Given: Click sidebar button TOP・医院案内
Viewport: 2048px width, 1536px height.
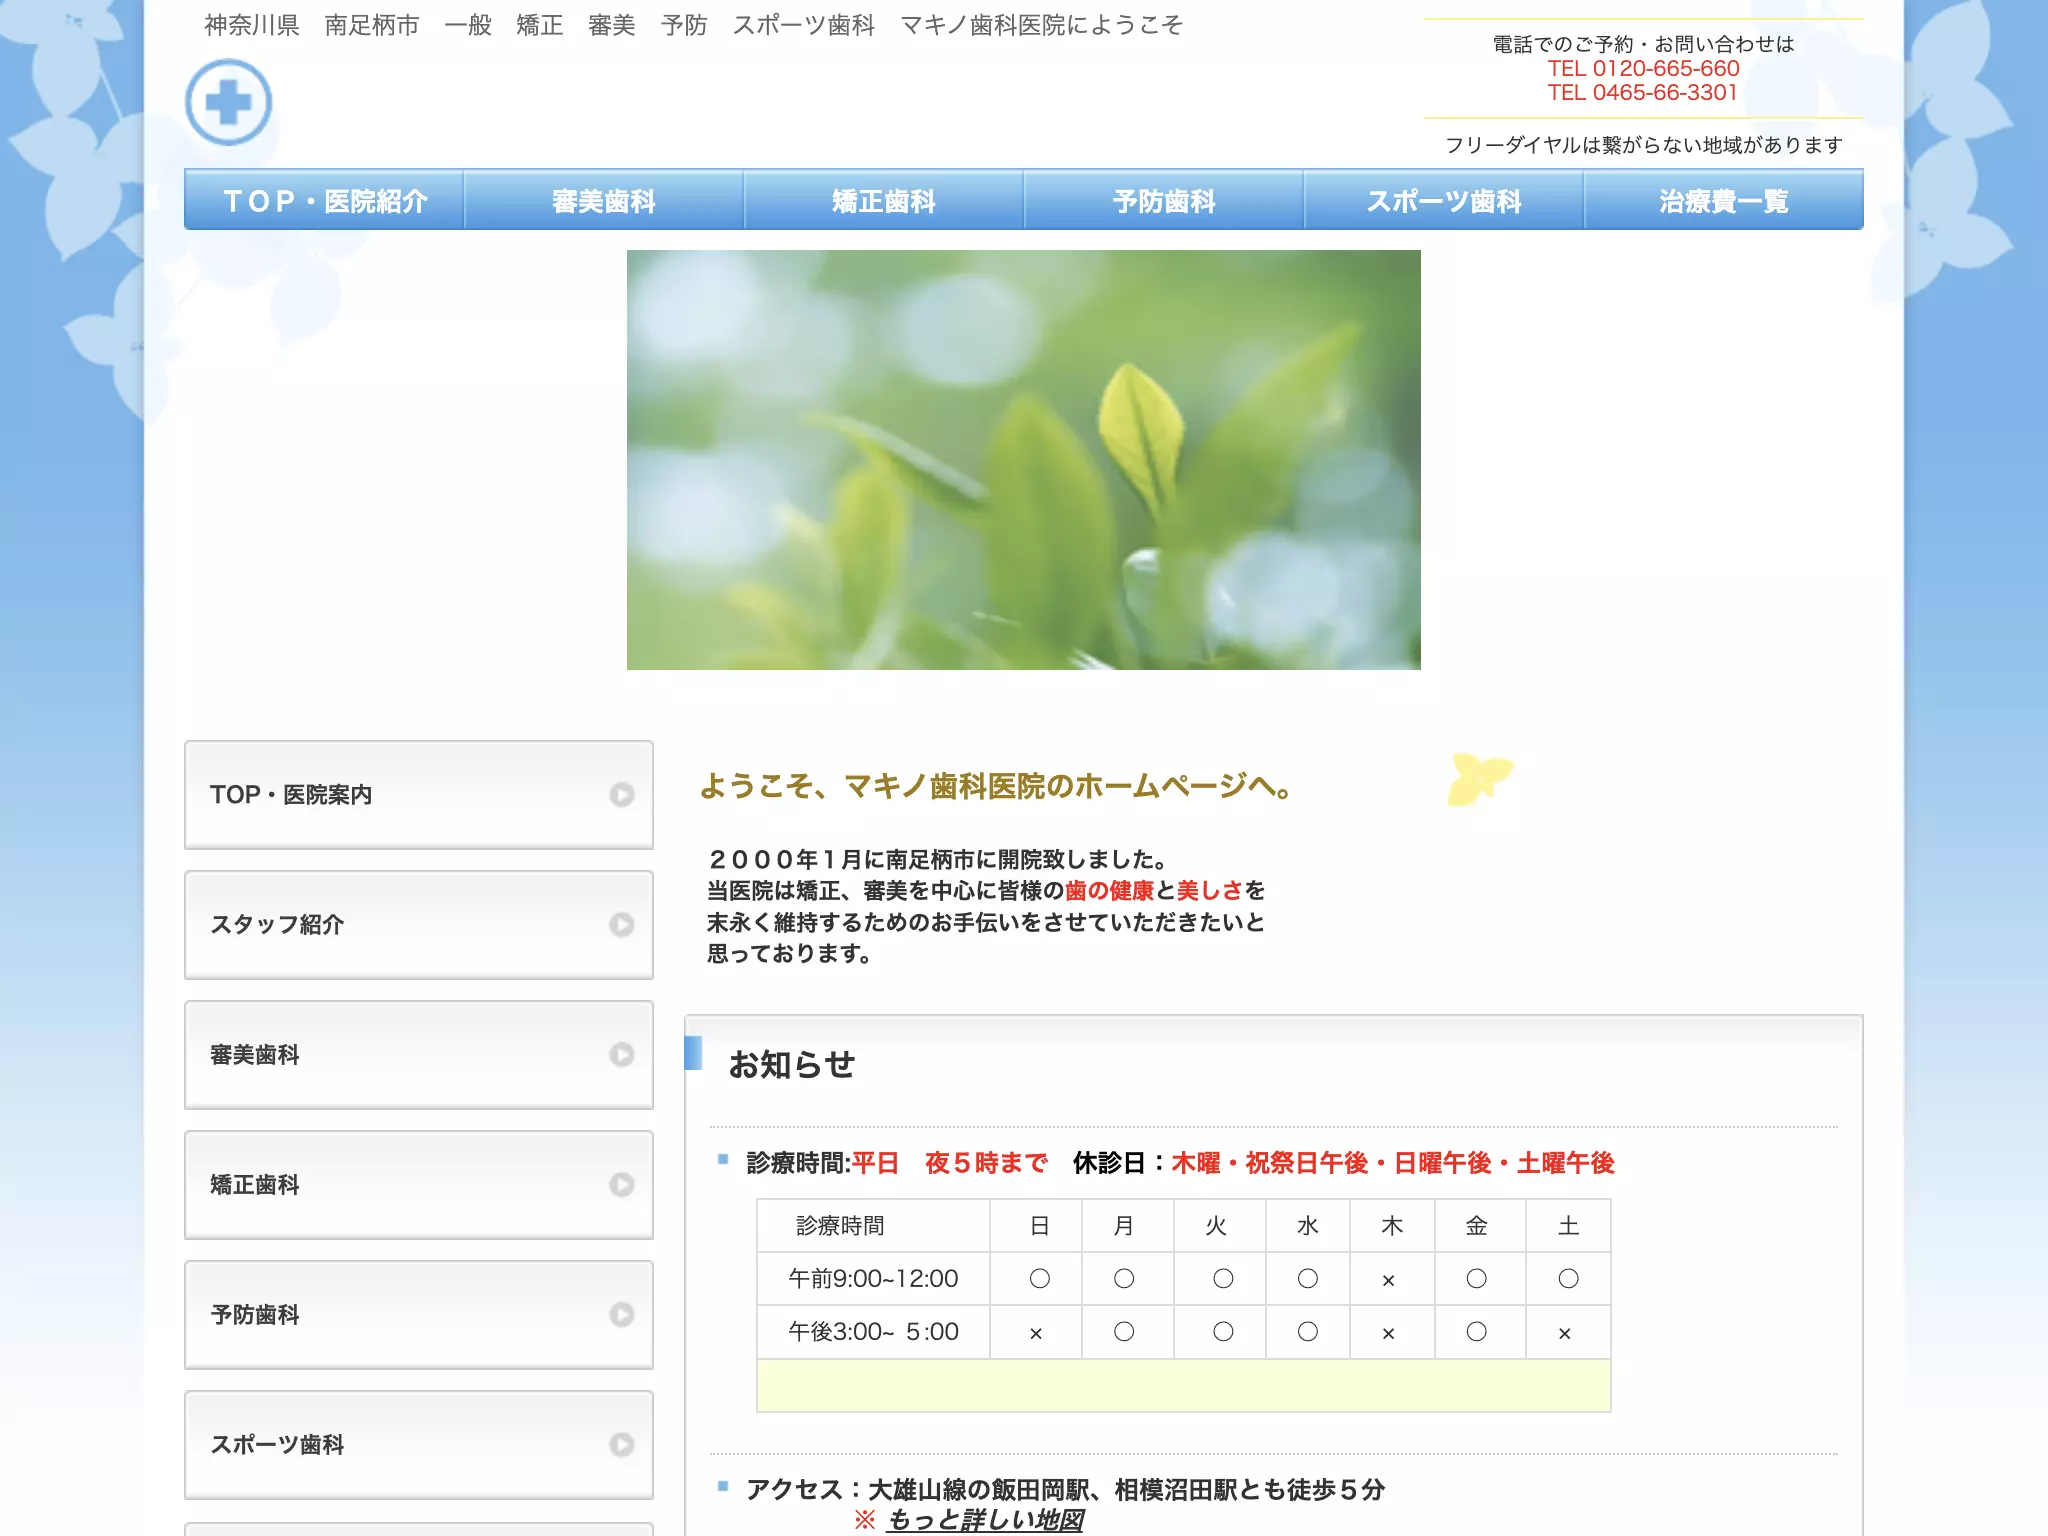Looking at the screenshot, I should coord(419,795).
